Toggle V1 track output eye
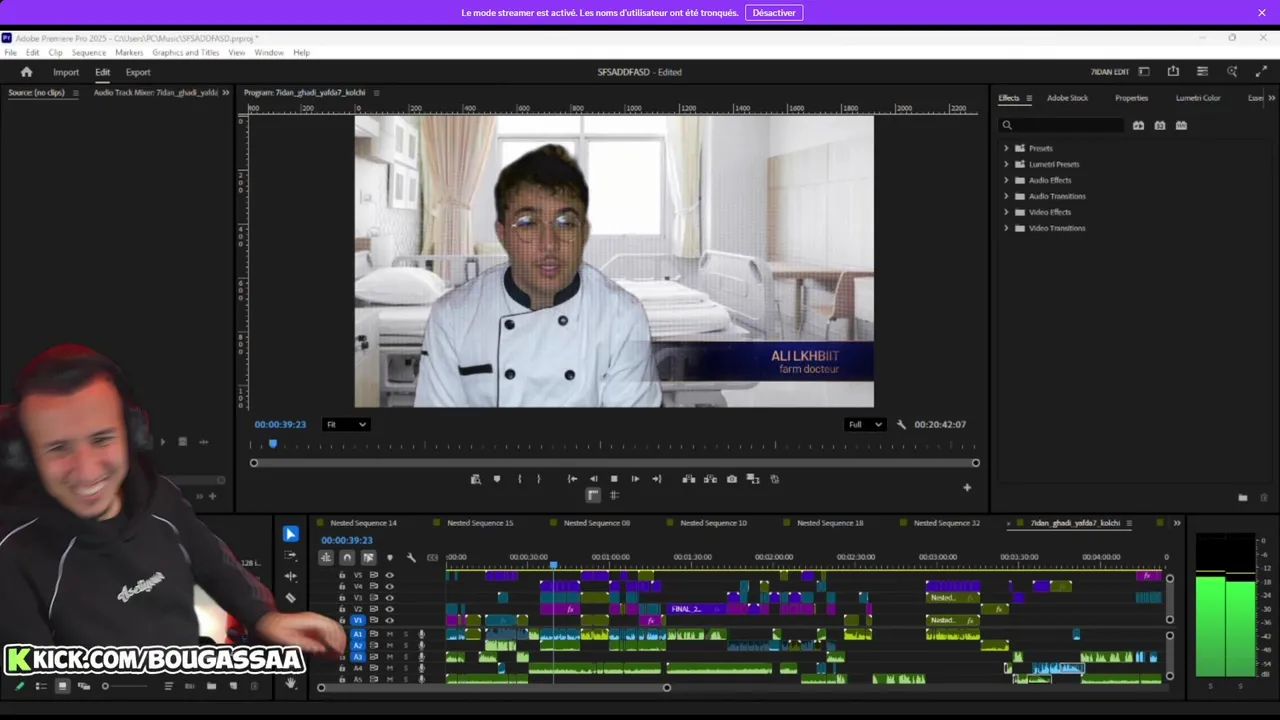The width and height of the screenshot is (1280, 720). 390,620
